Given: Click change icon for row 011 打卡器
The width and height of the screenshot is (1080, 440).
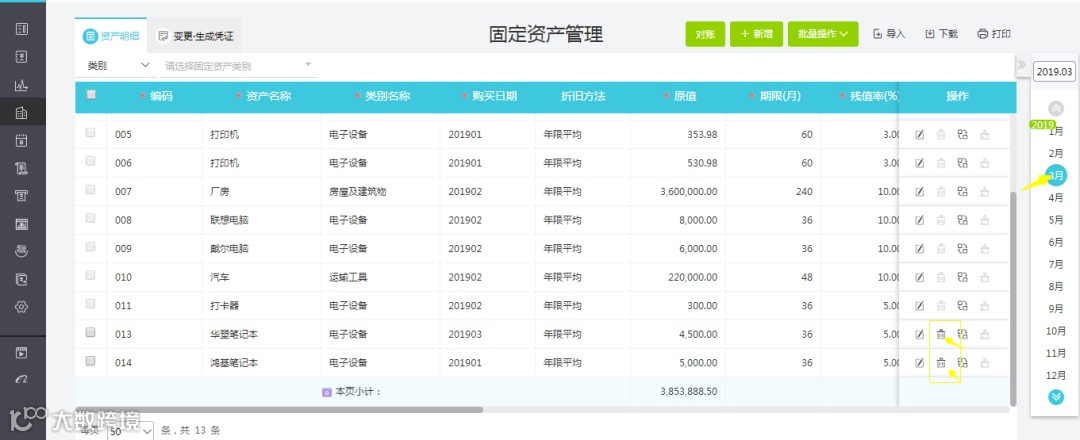Looking at the screenshot, I should 963,305.
